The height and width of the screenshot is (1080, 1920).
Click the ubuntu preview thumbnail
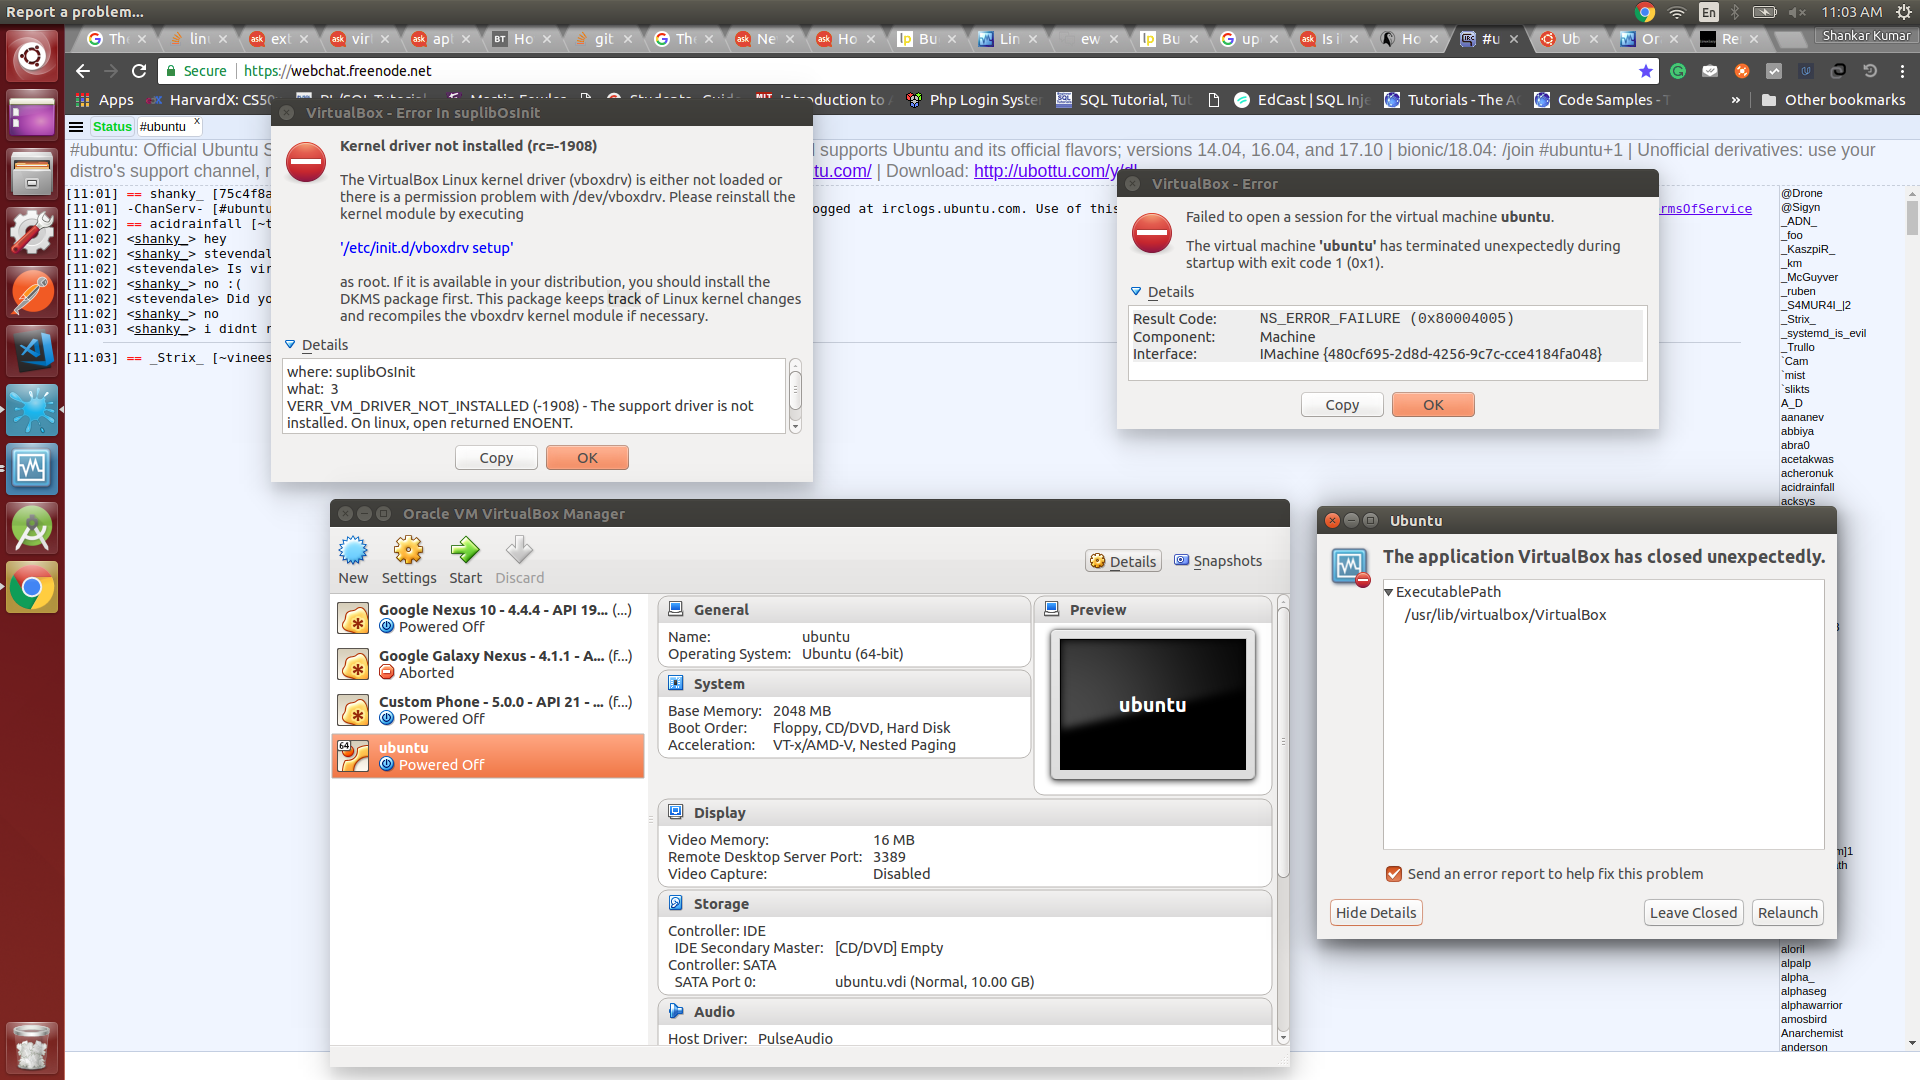1153,705
